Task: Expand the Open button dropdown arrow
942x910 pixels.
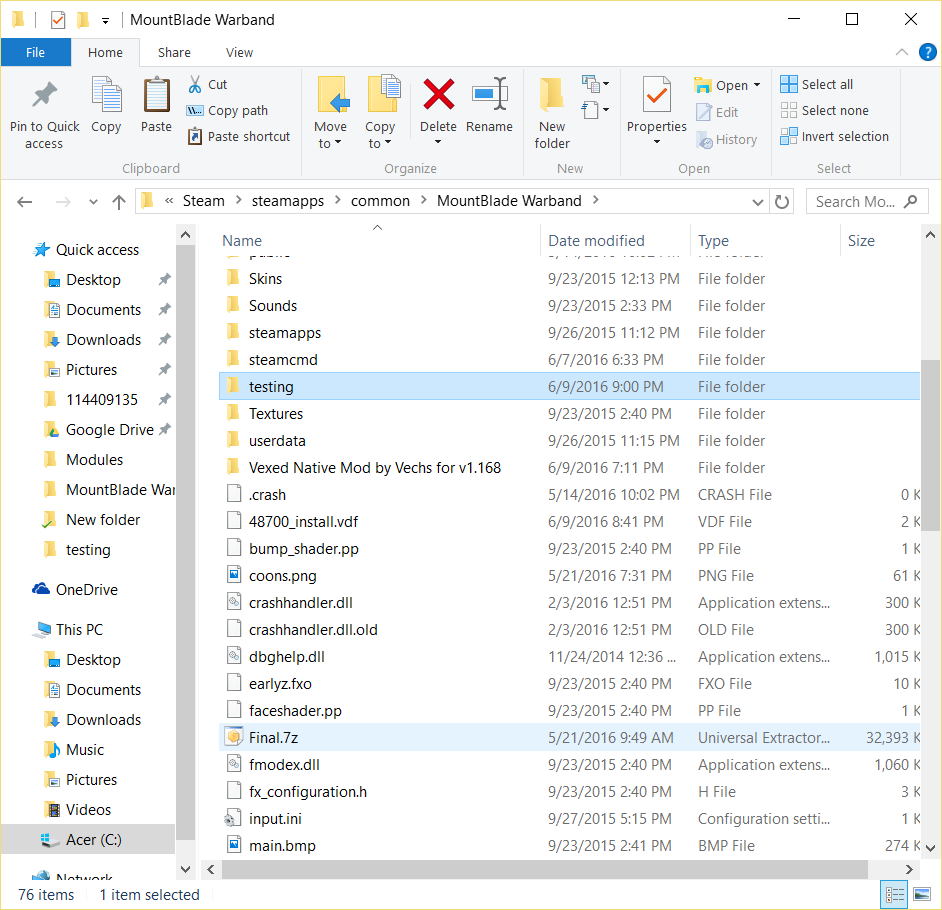Action: click(757, 85)
